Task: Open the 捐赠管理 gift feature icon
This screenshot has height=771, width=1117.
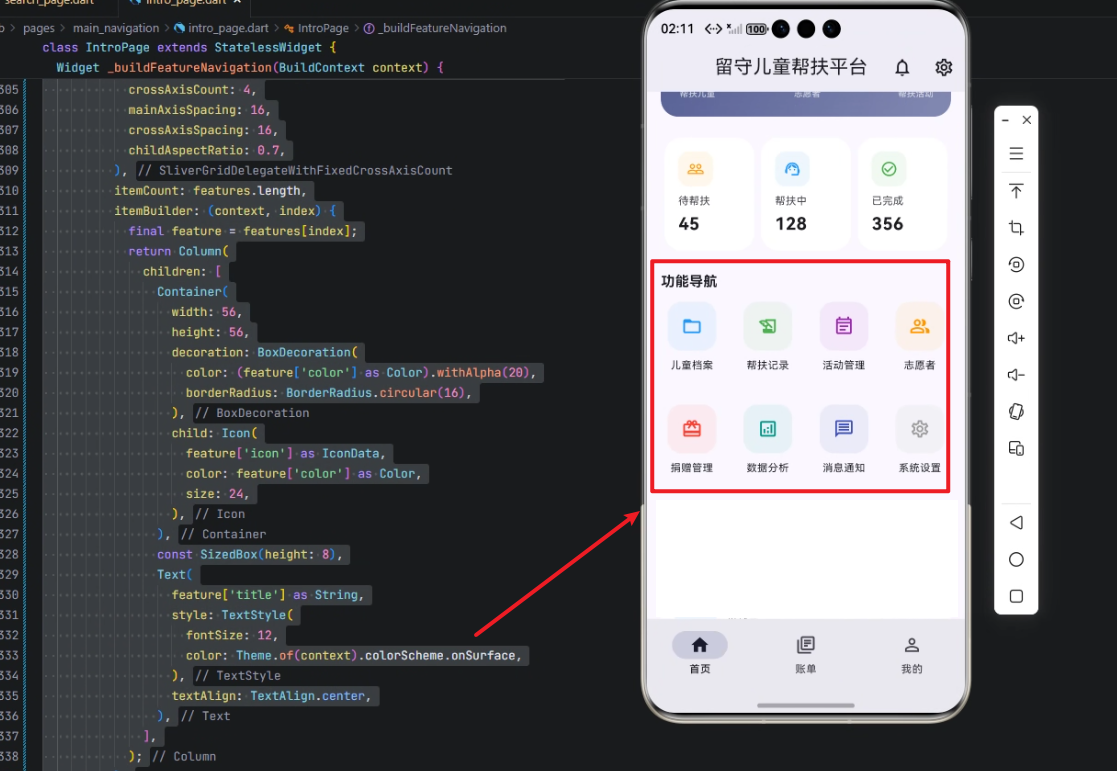Action: pos(692,429)
